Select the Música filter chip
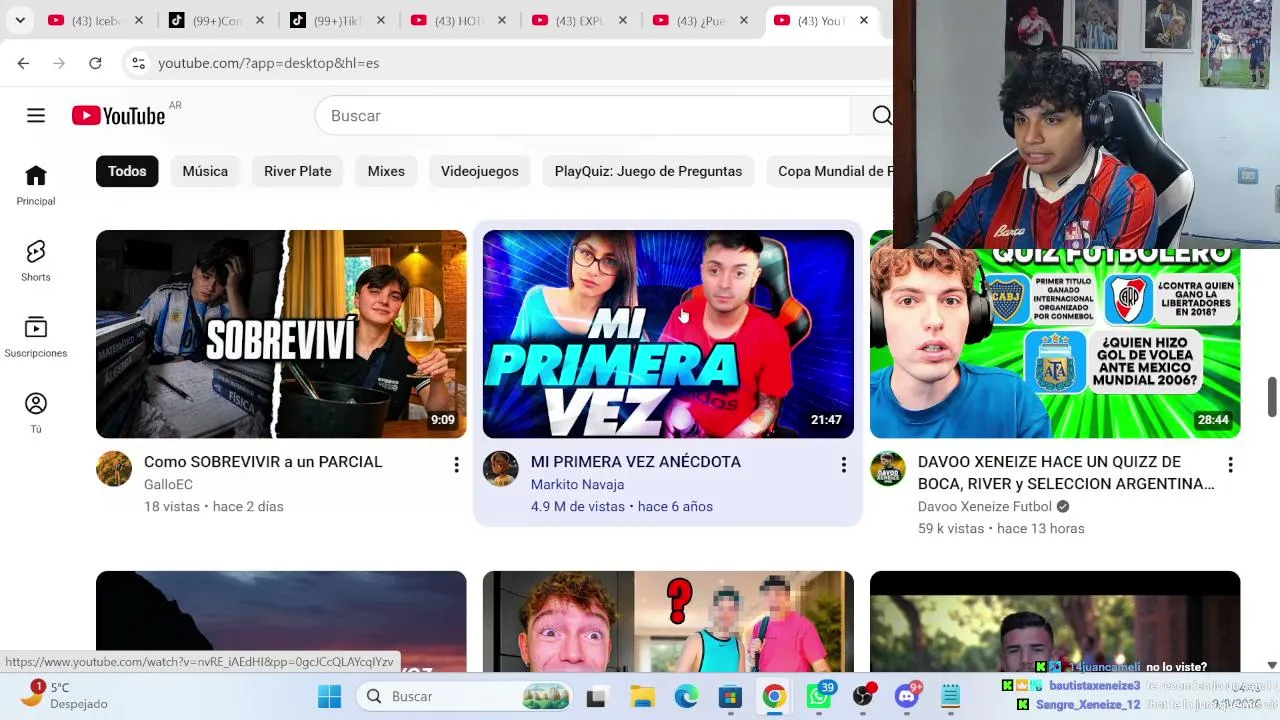This screenshot has width=1280, height=720. [x=205, y=171]
